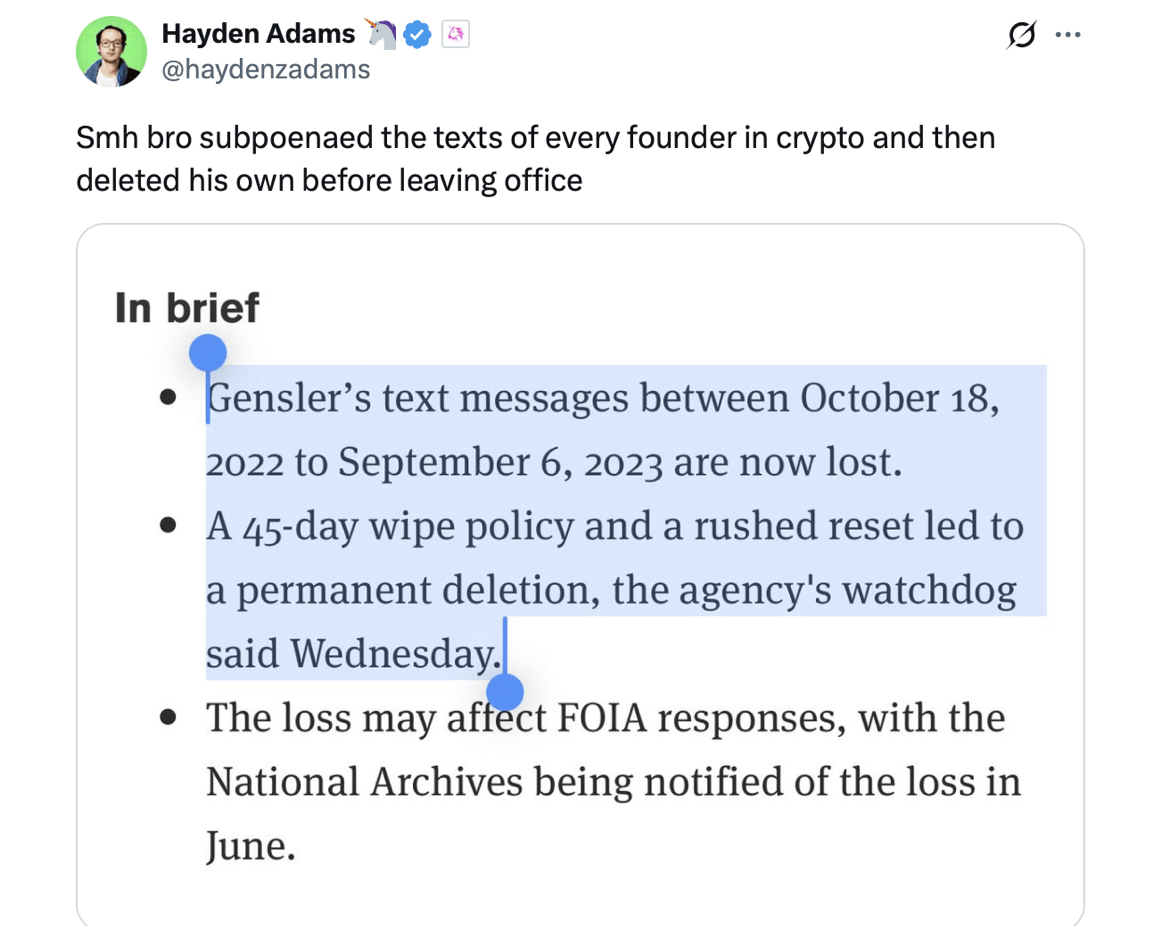Click the first bullet point marker
The image size is (1170, 926).
[x=168, y=396]
